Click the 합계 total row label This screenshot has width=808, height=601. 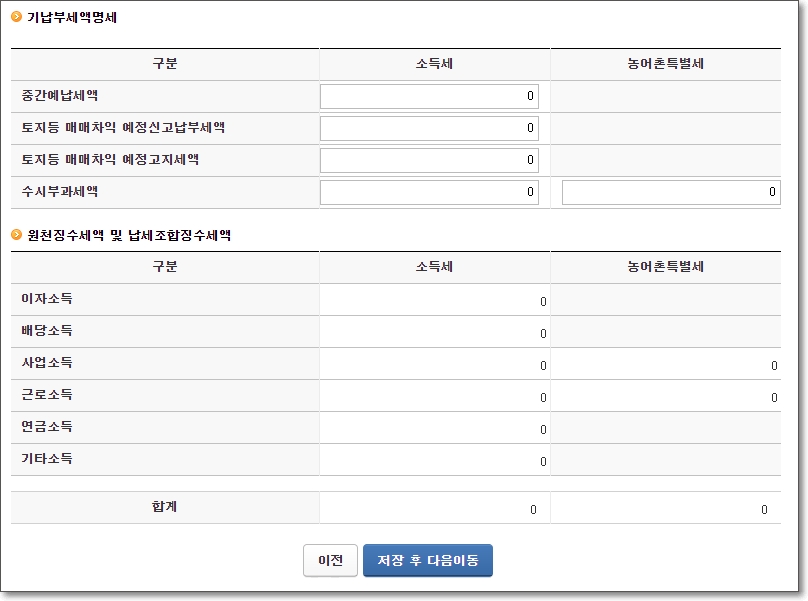(164, 507)
